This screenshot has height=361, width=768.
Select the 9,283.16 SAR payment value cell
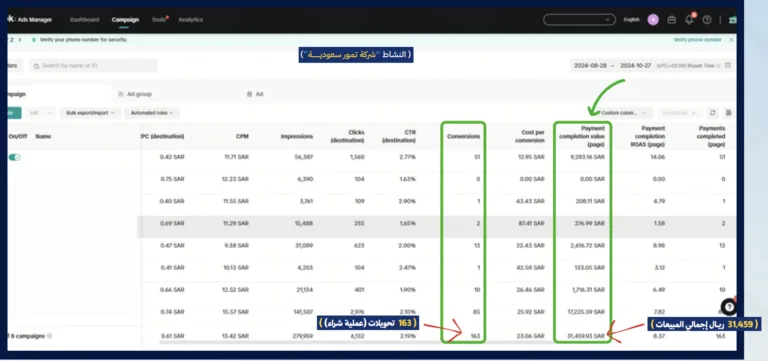point(586,157)
